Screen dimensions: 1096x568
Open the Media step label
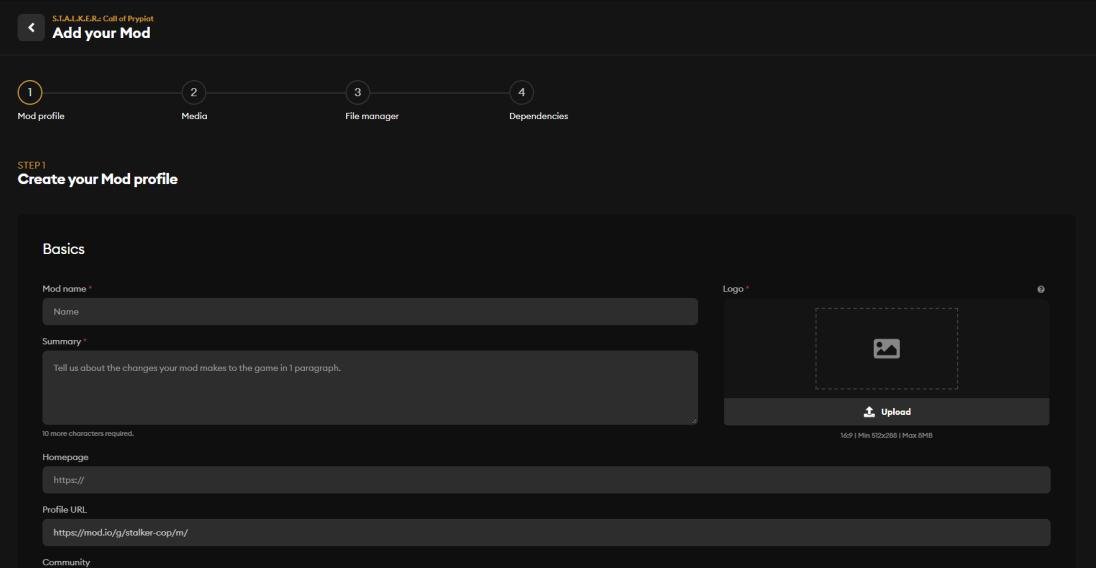pos(194,116)
